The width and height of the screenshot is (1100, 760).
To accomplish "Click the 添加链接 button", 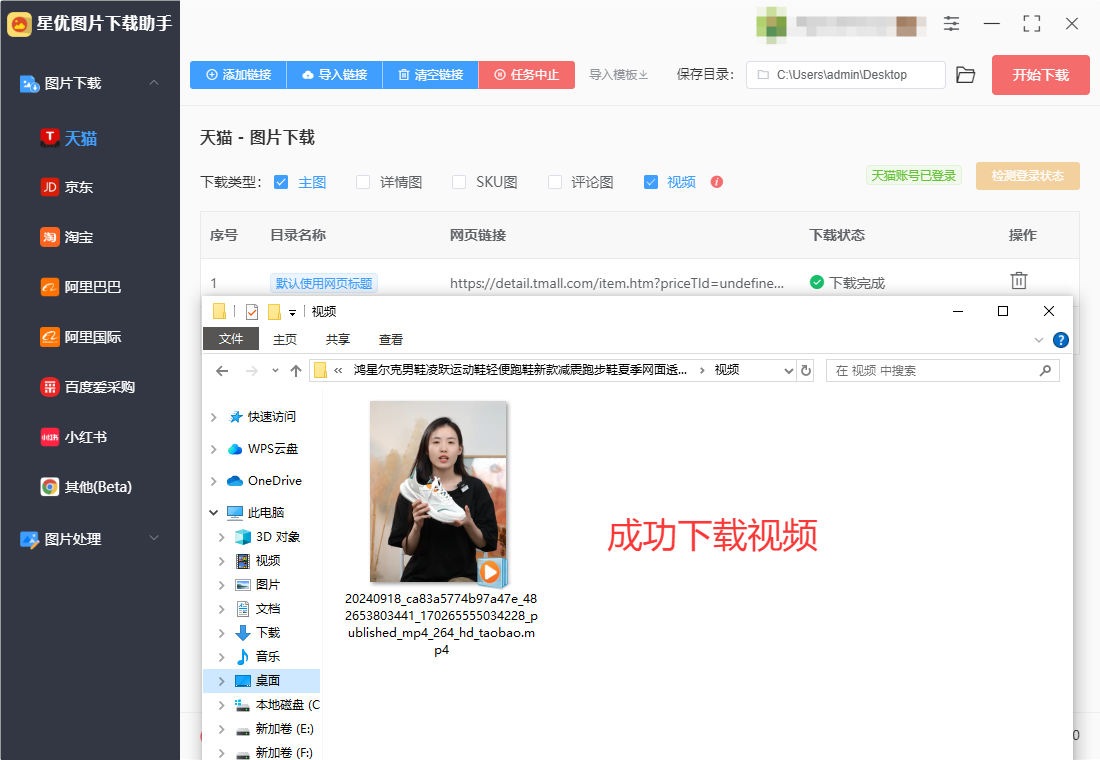I will tap(239, 75).
